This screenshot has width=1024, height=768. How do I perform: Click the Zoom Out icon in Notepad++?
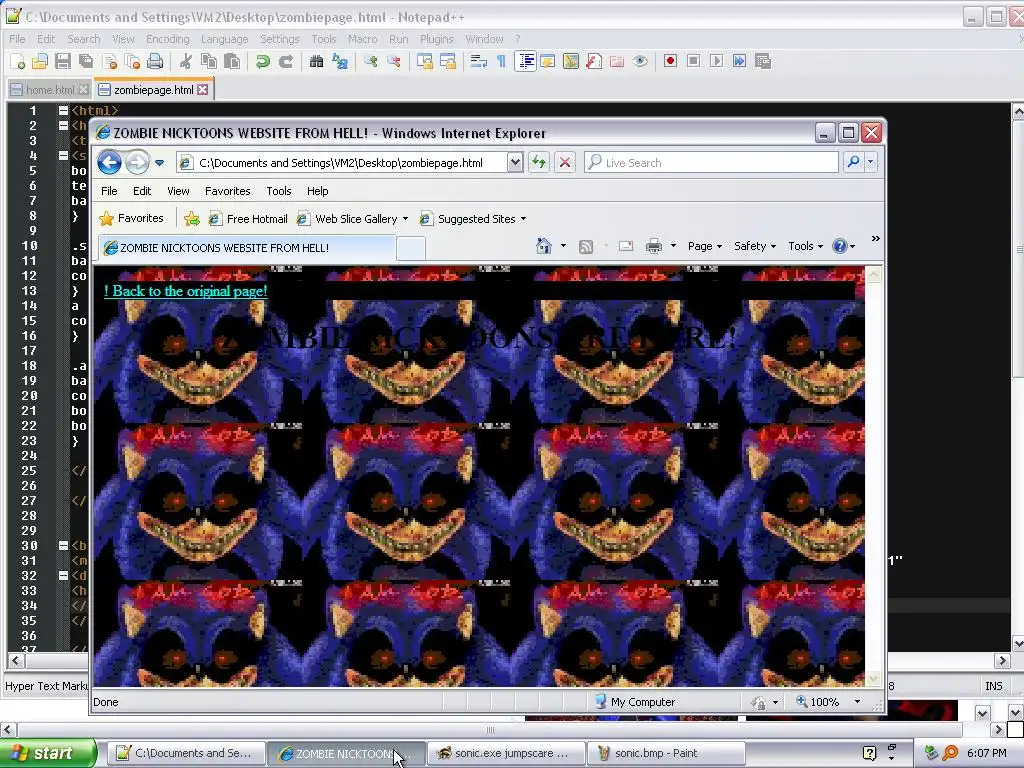tap(393, 61)
